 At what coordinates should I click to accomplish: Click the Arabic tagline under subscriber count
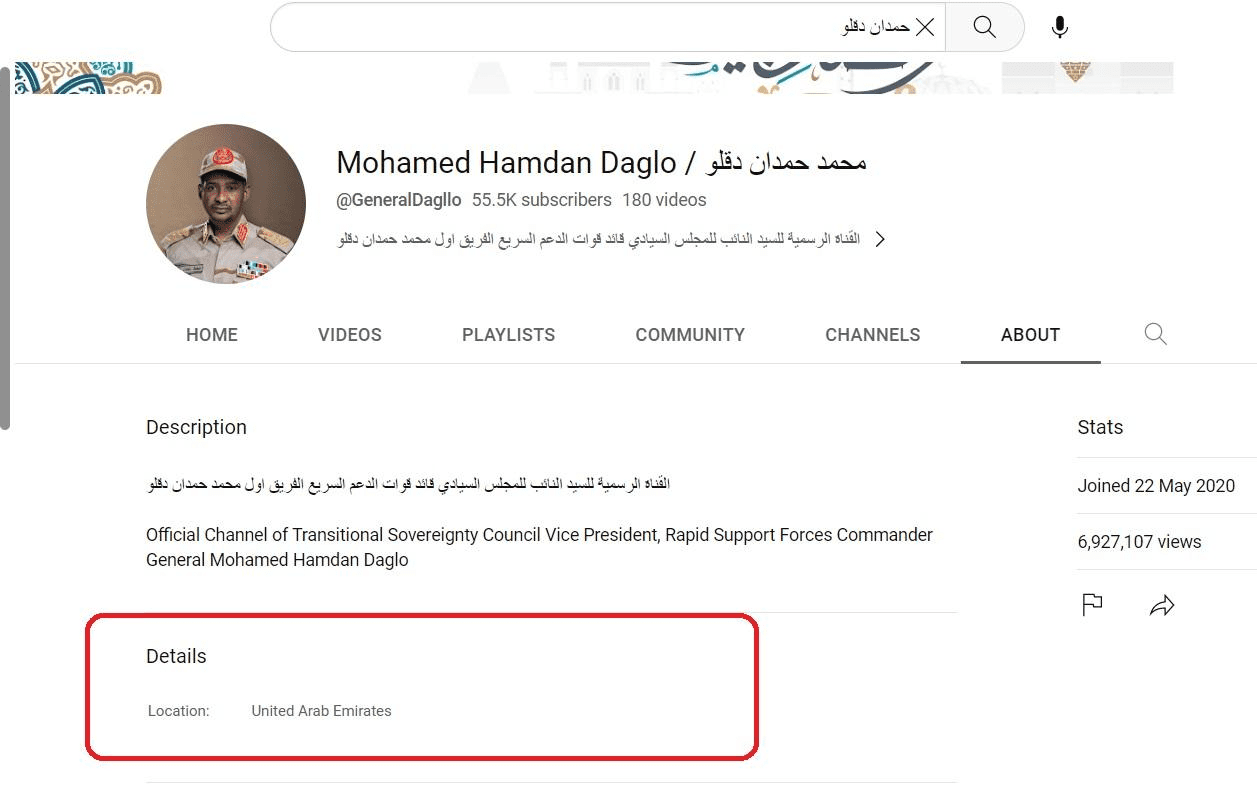point(599,239)
